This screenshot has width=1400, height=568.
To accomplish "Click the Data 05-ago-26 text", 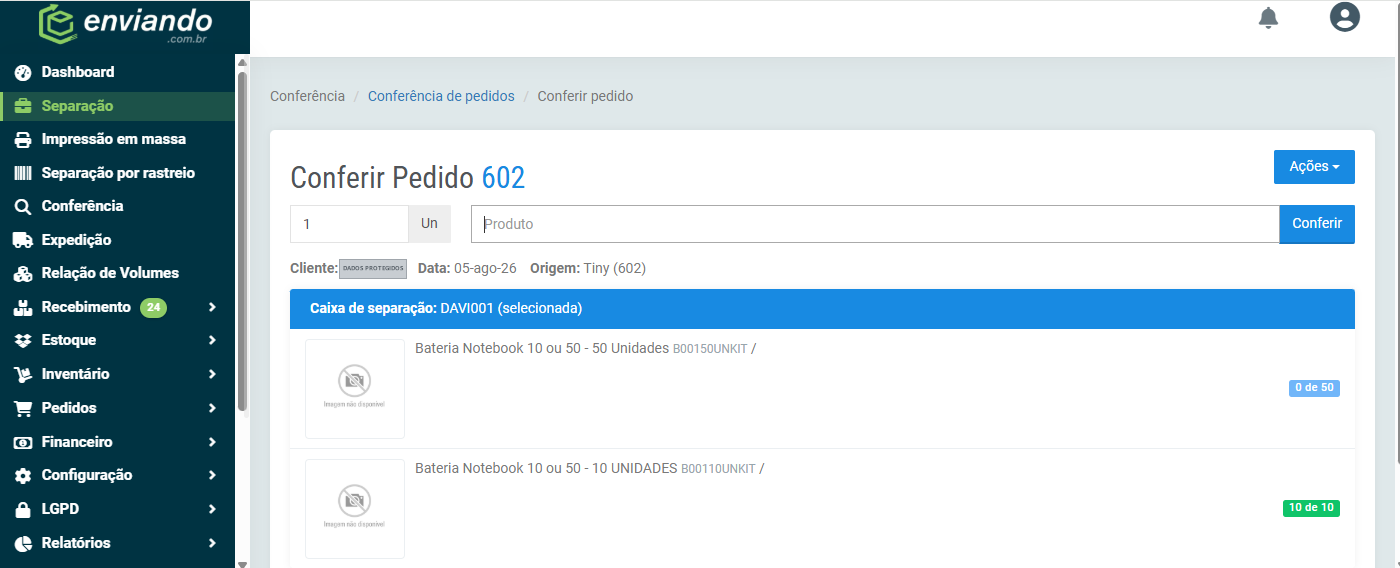I will tap(467, 268).
